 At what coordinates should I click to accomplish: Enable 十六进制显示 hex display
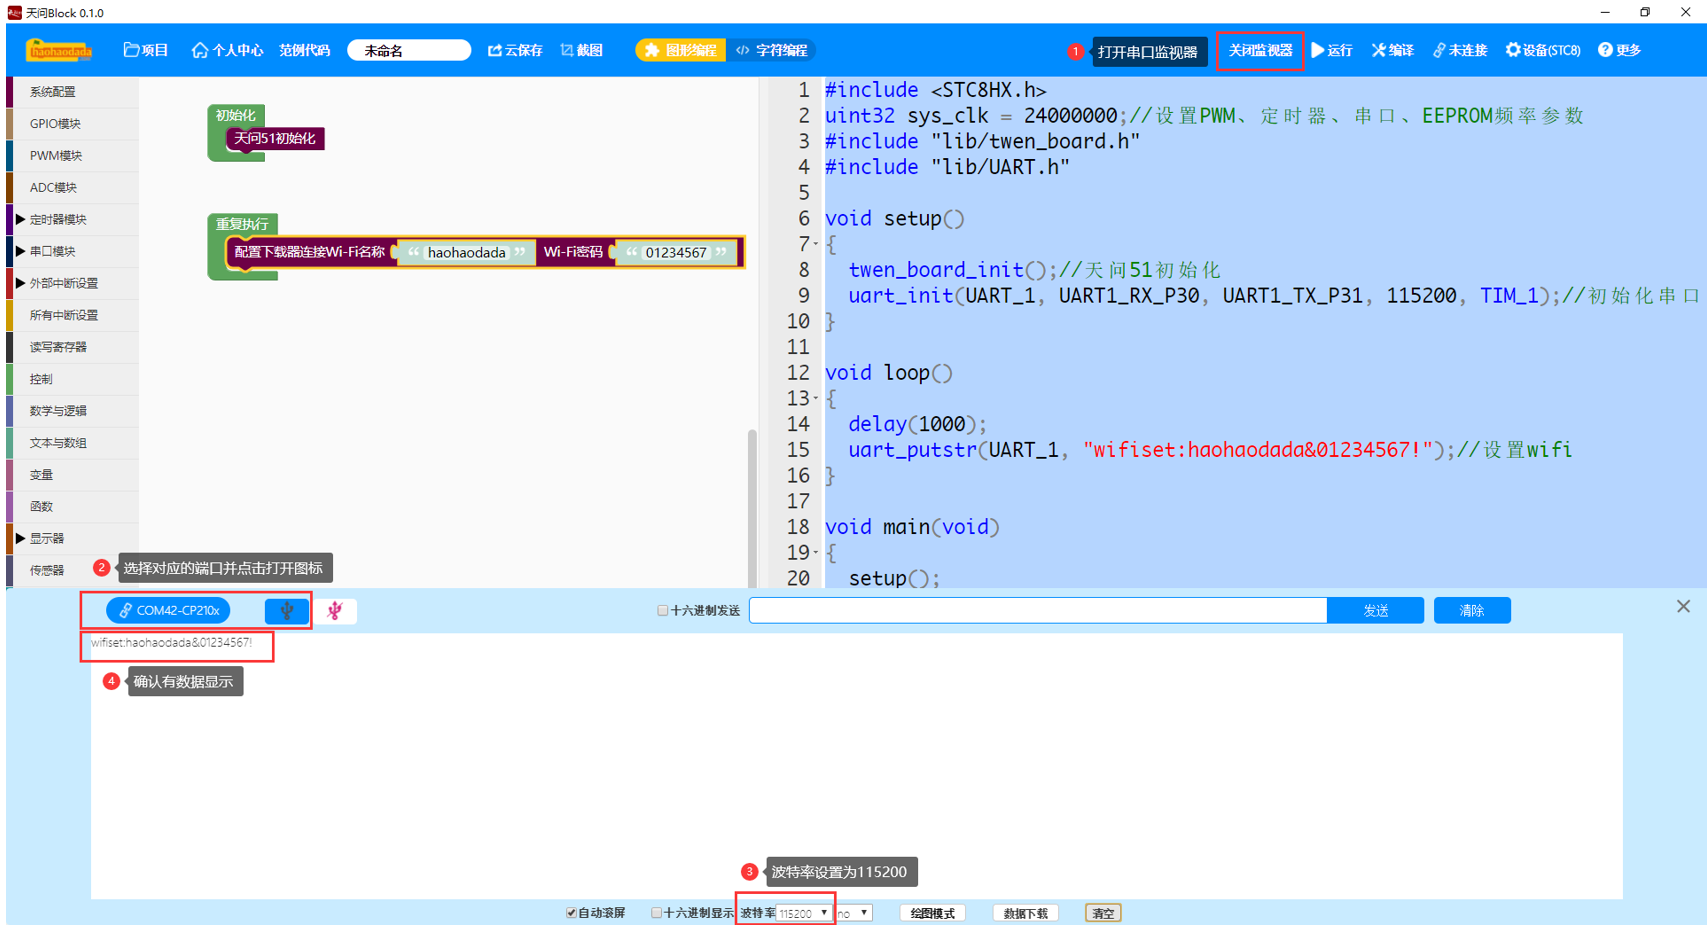(656, 913)
